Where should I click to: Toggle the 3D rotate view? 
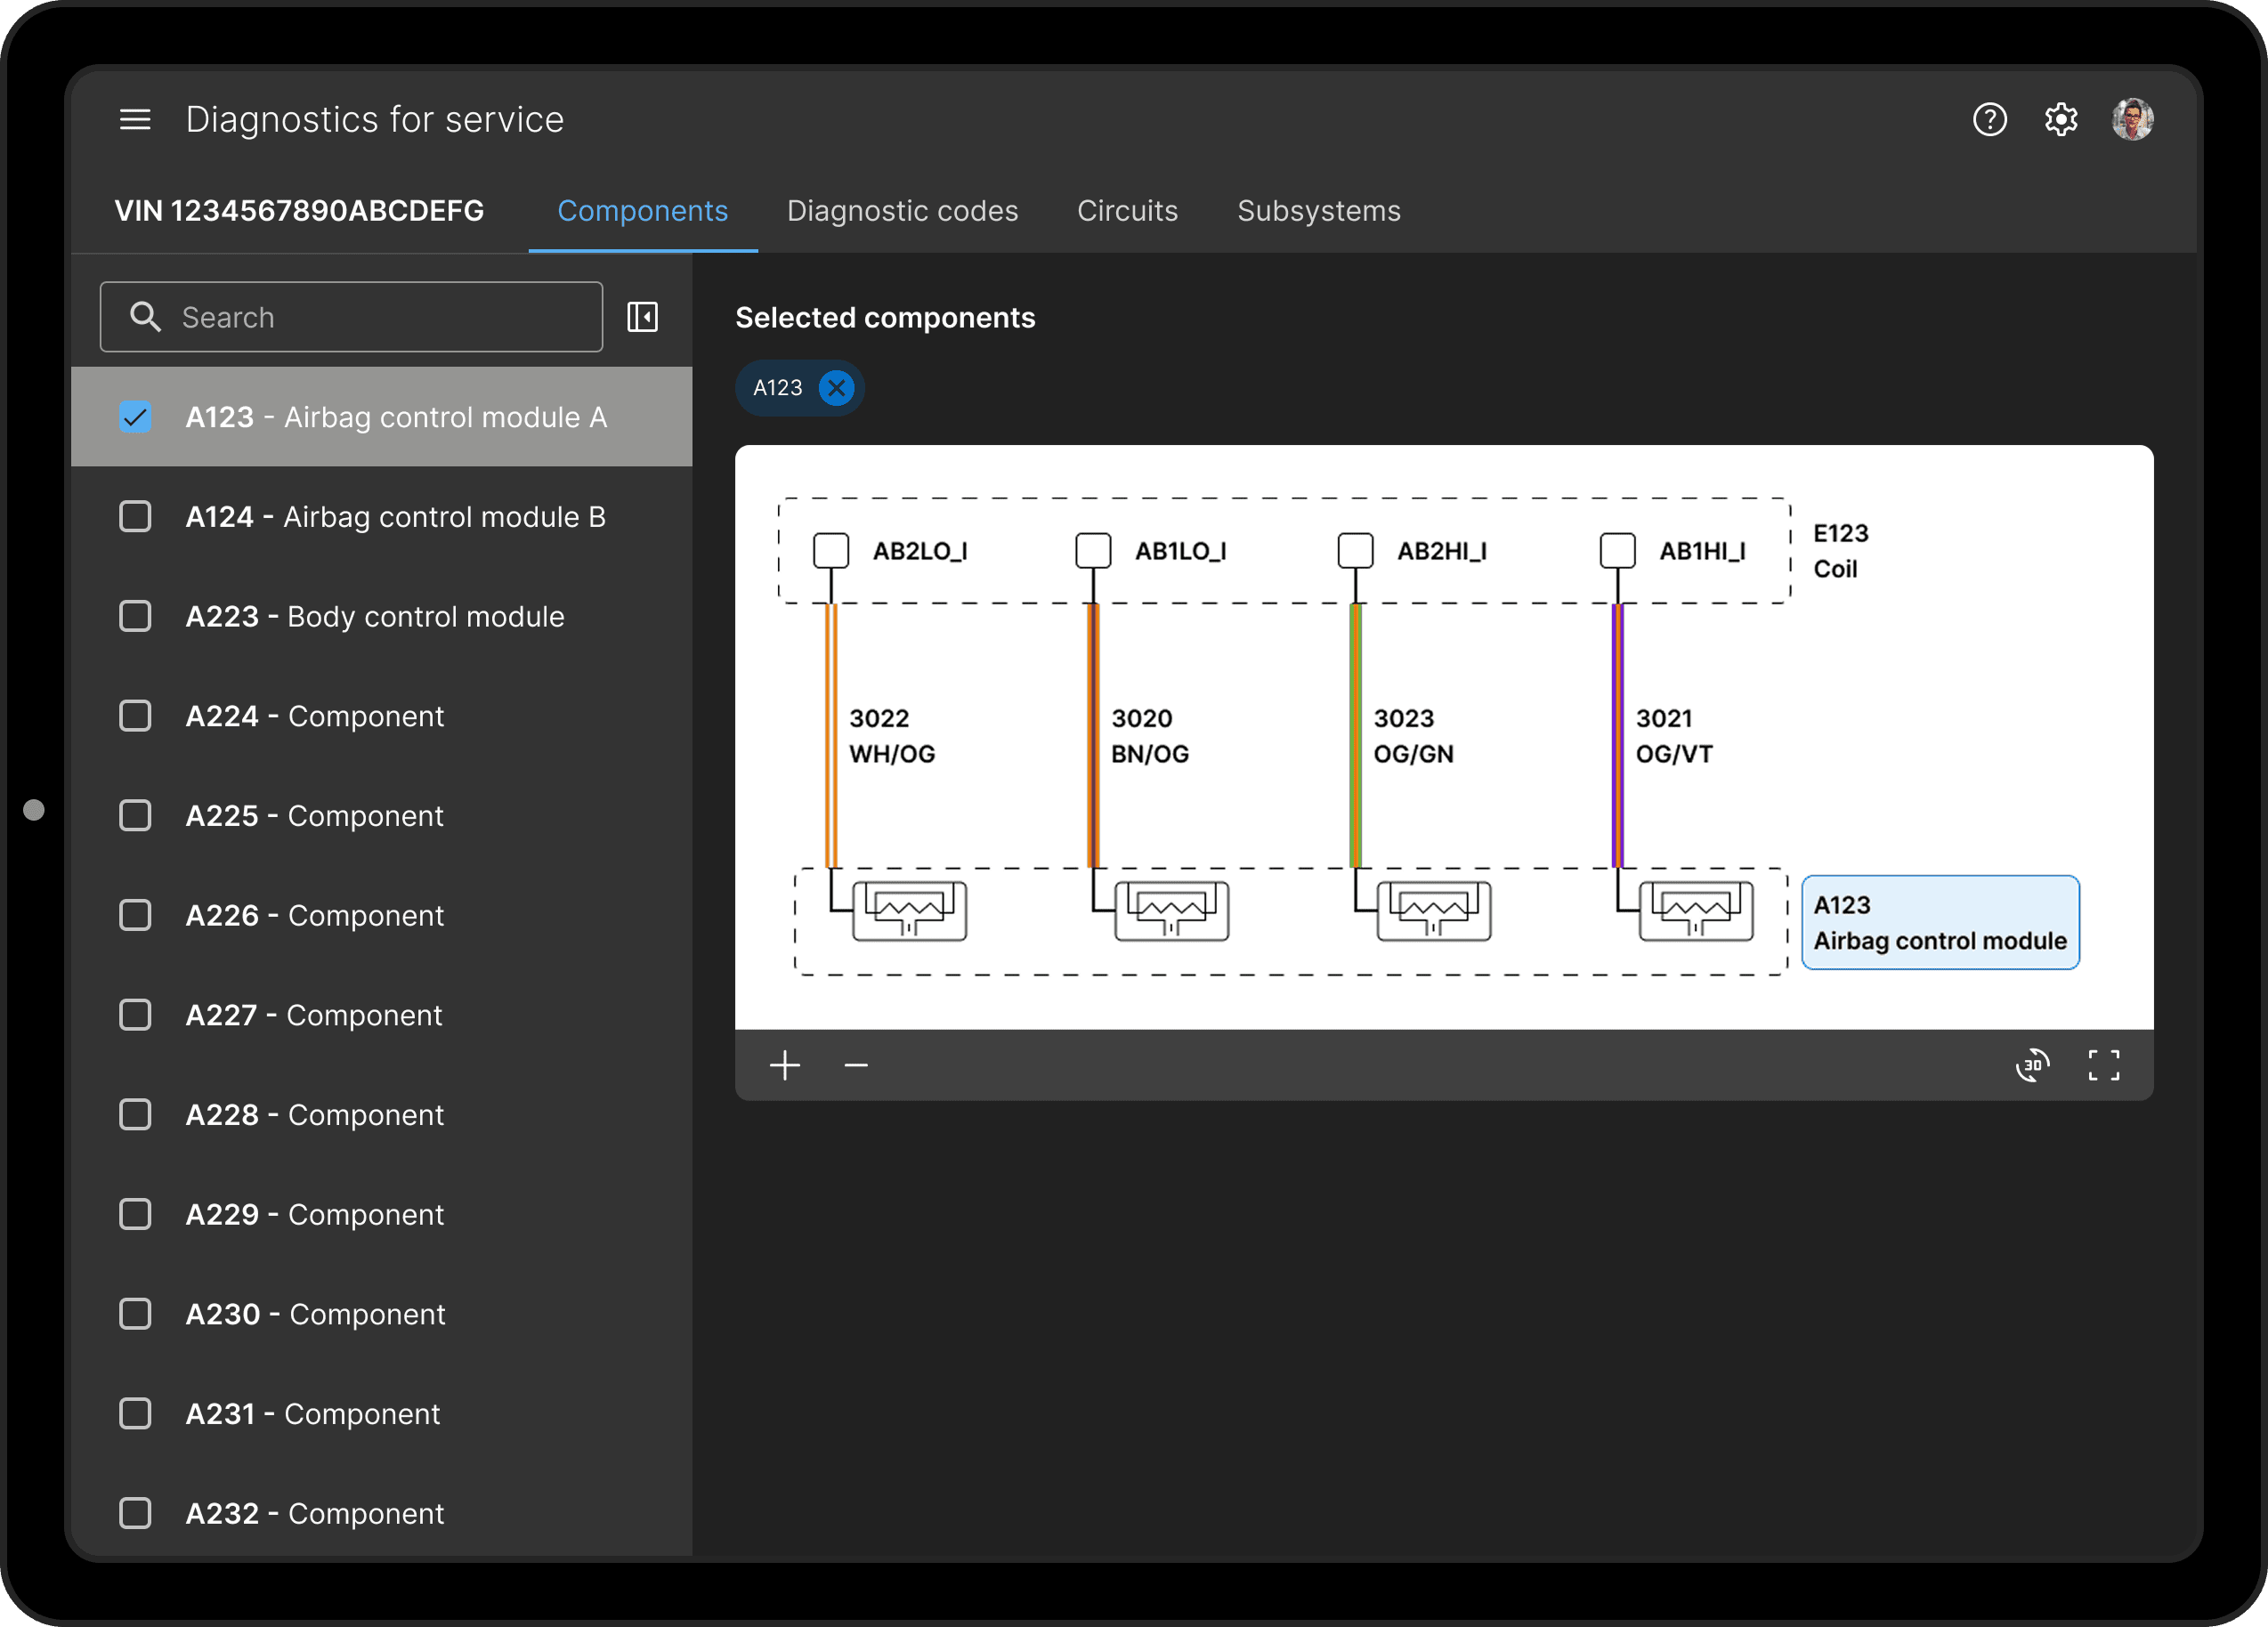[2032, 1065]
